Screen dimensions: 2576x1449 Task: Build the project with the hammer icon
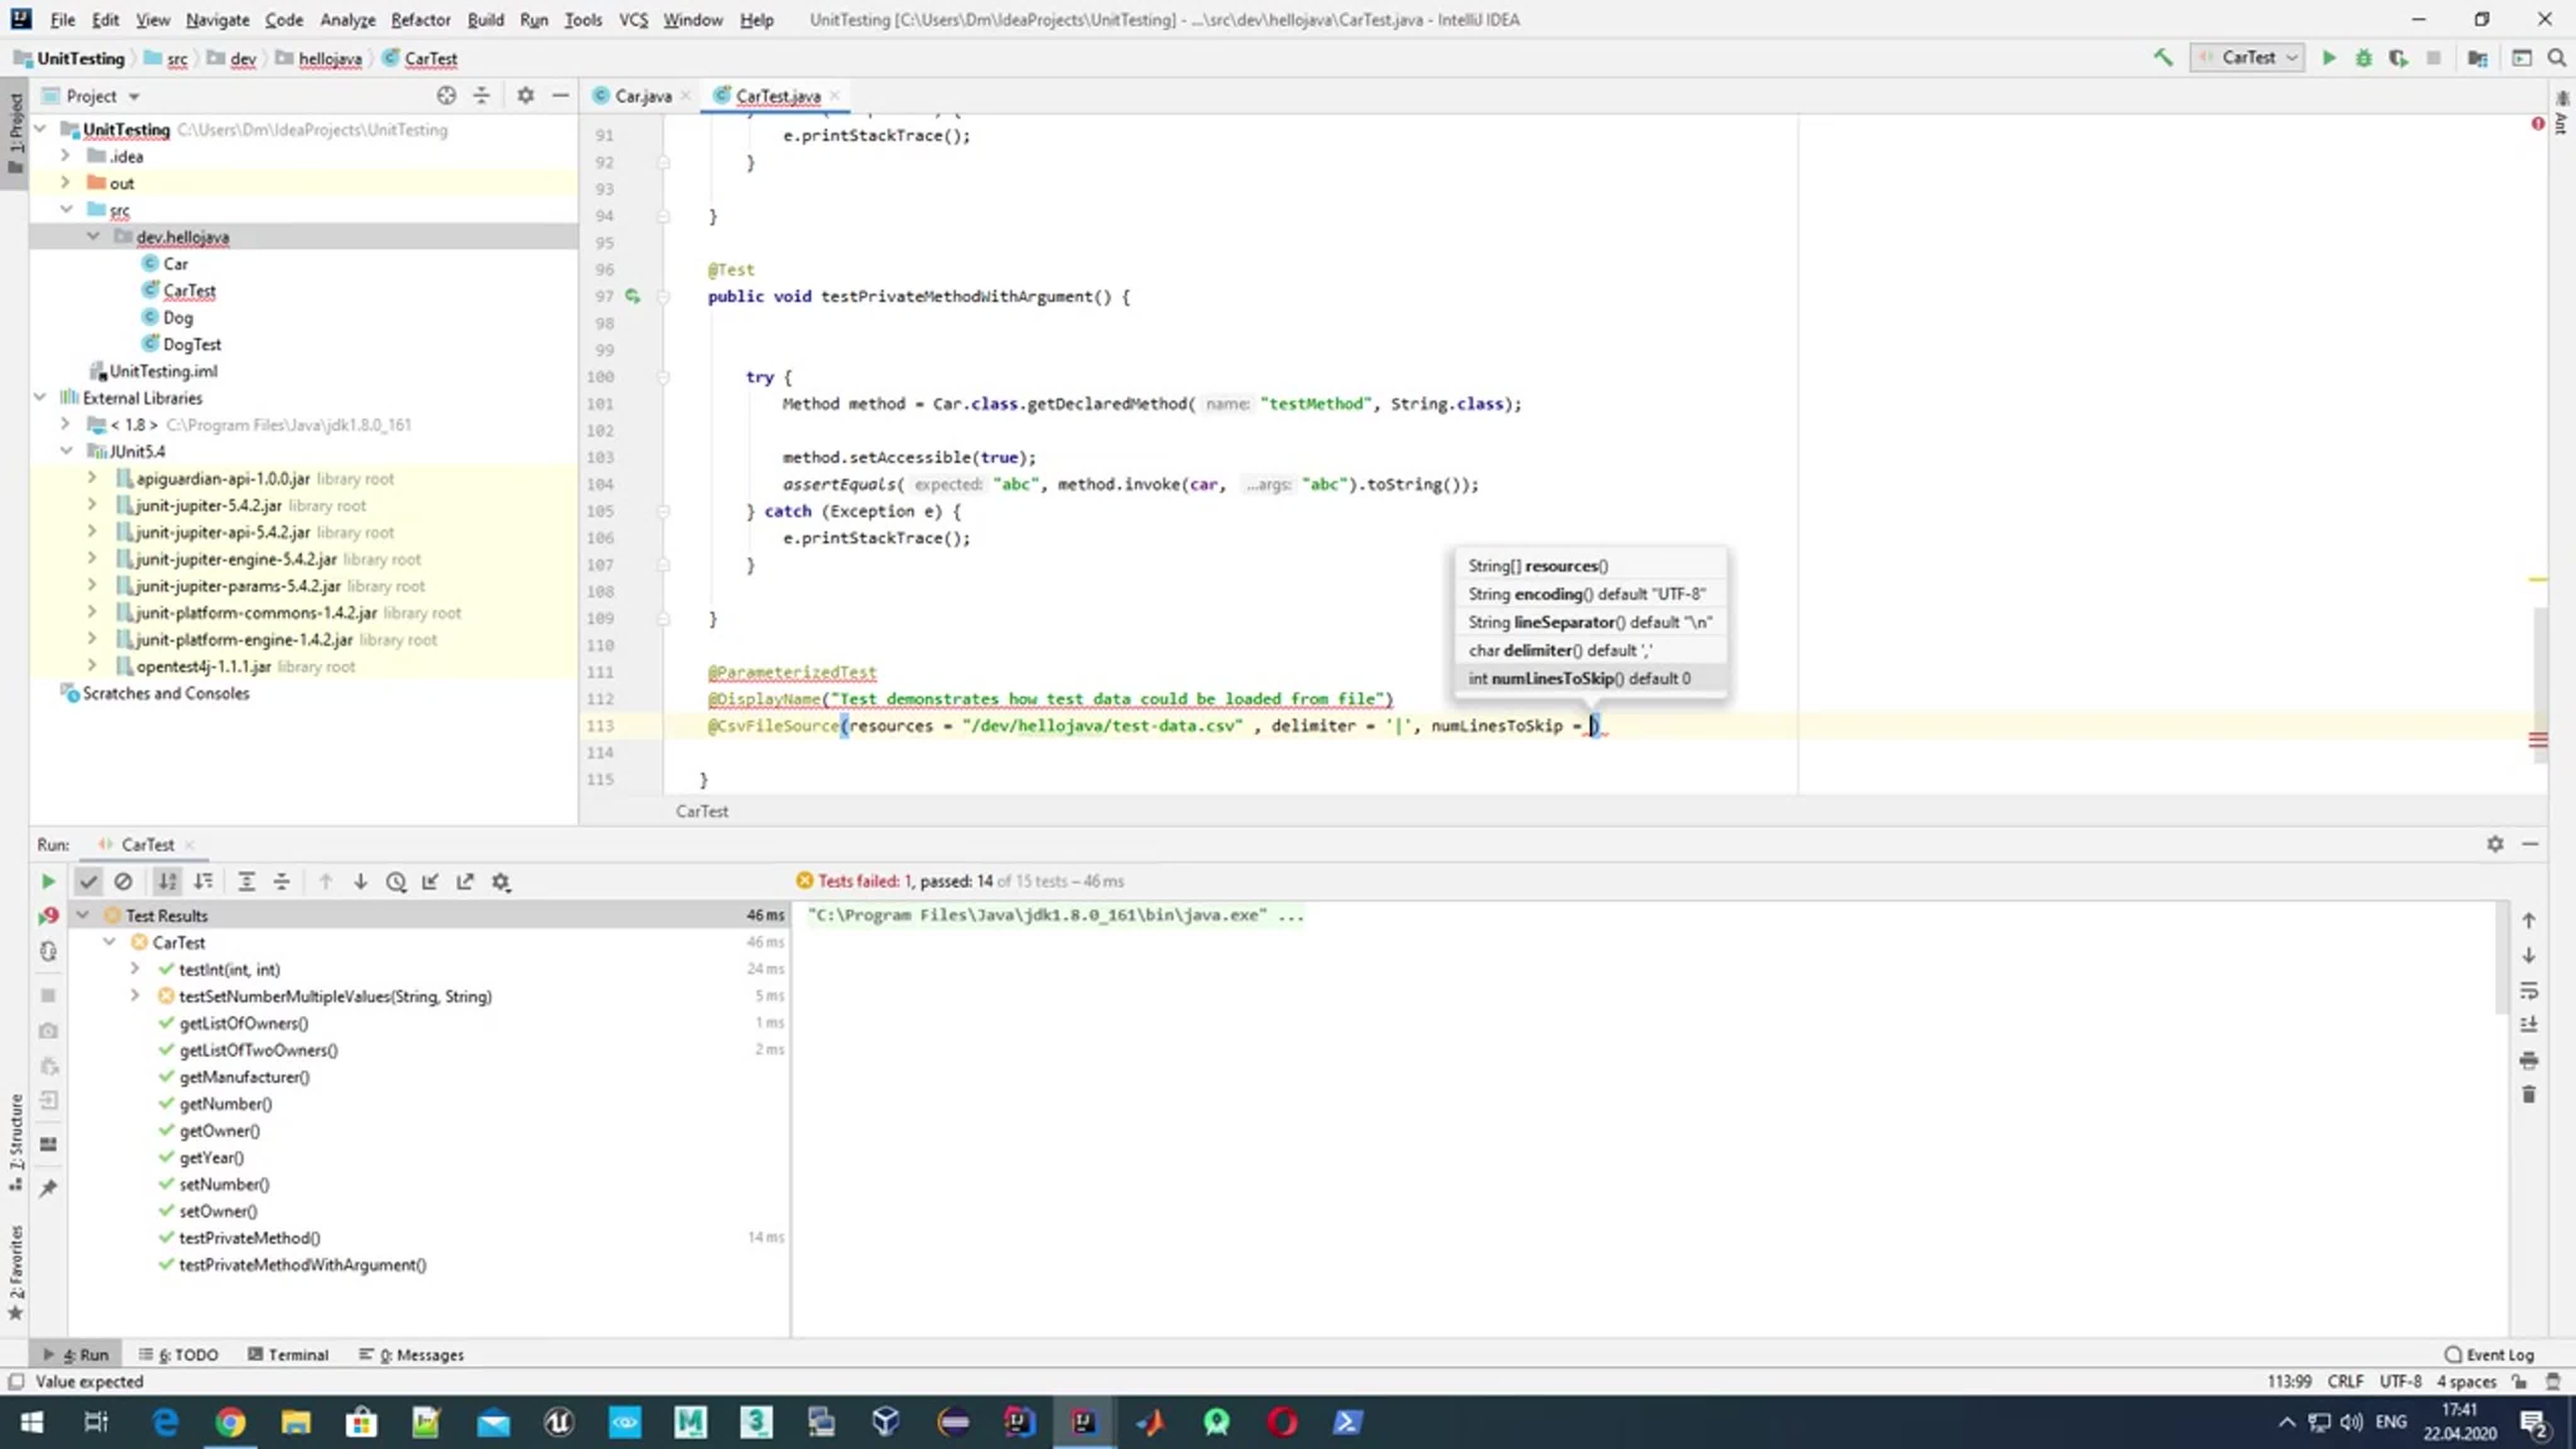click(x=2163, y=57)
